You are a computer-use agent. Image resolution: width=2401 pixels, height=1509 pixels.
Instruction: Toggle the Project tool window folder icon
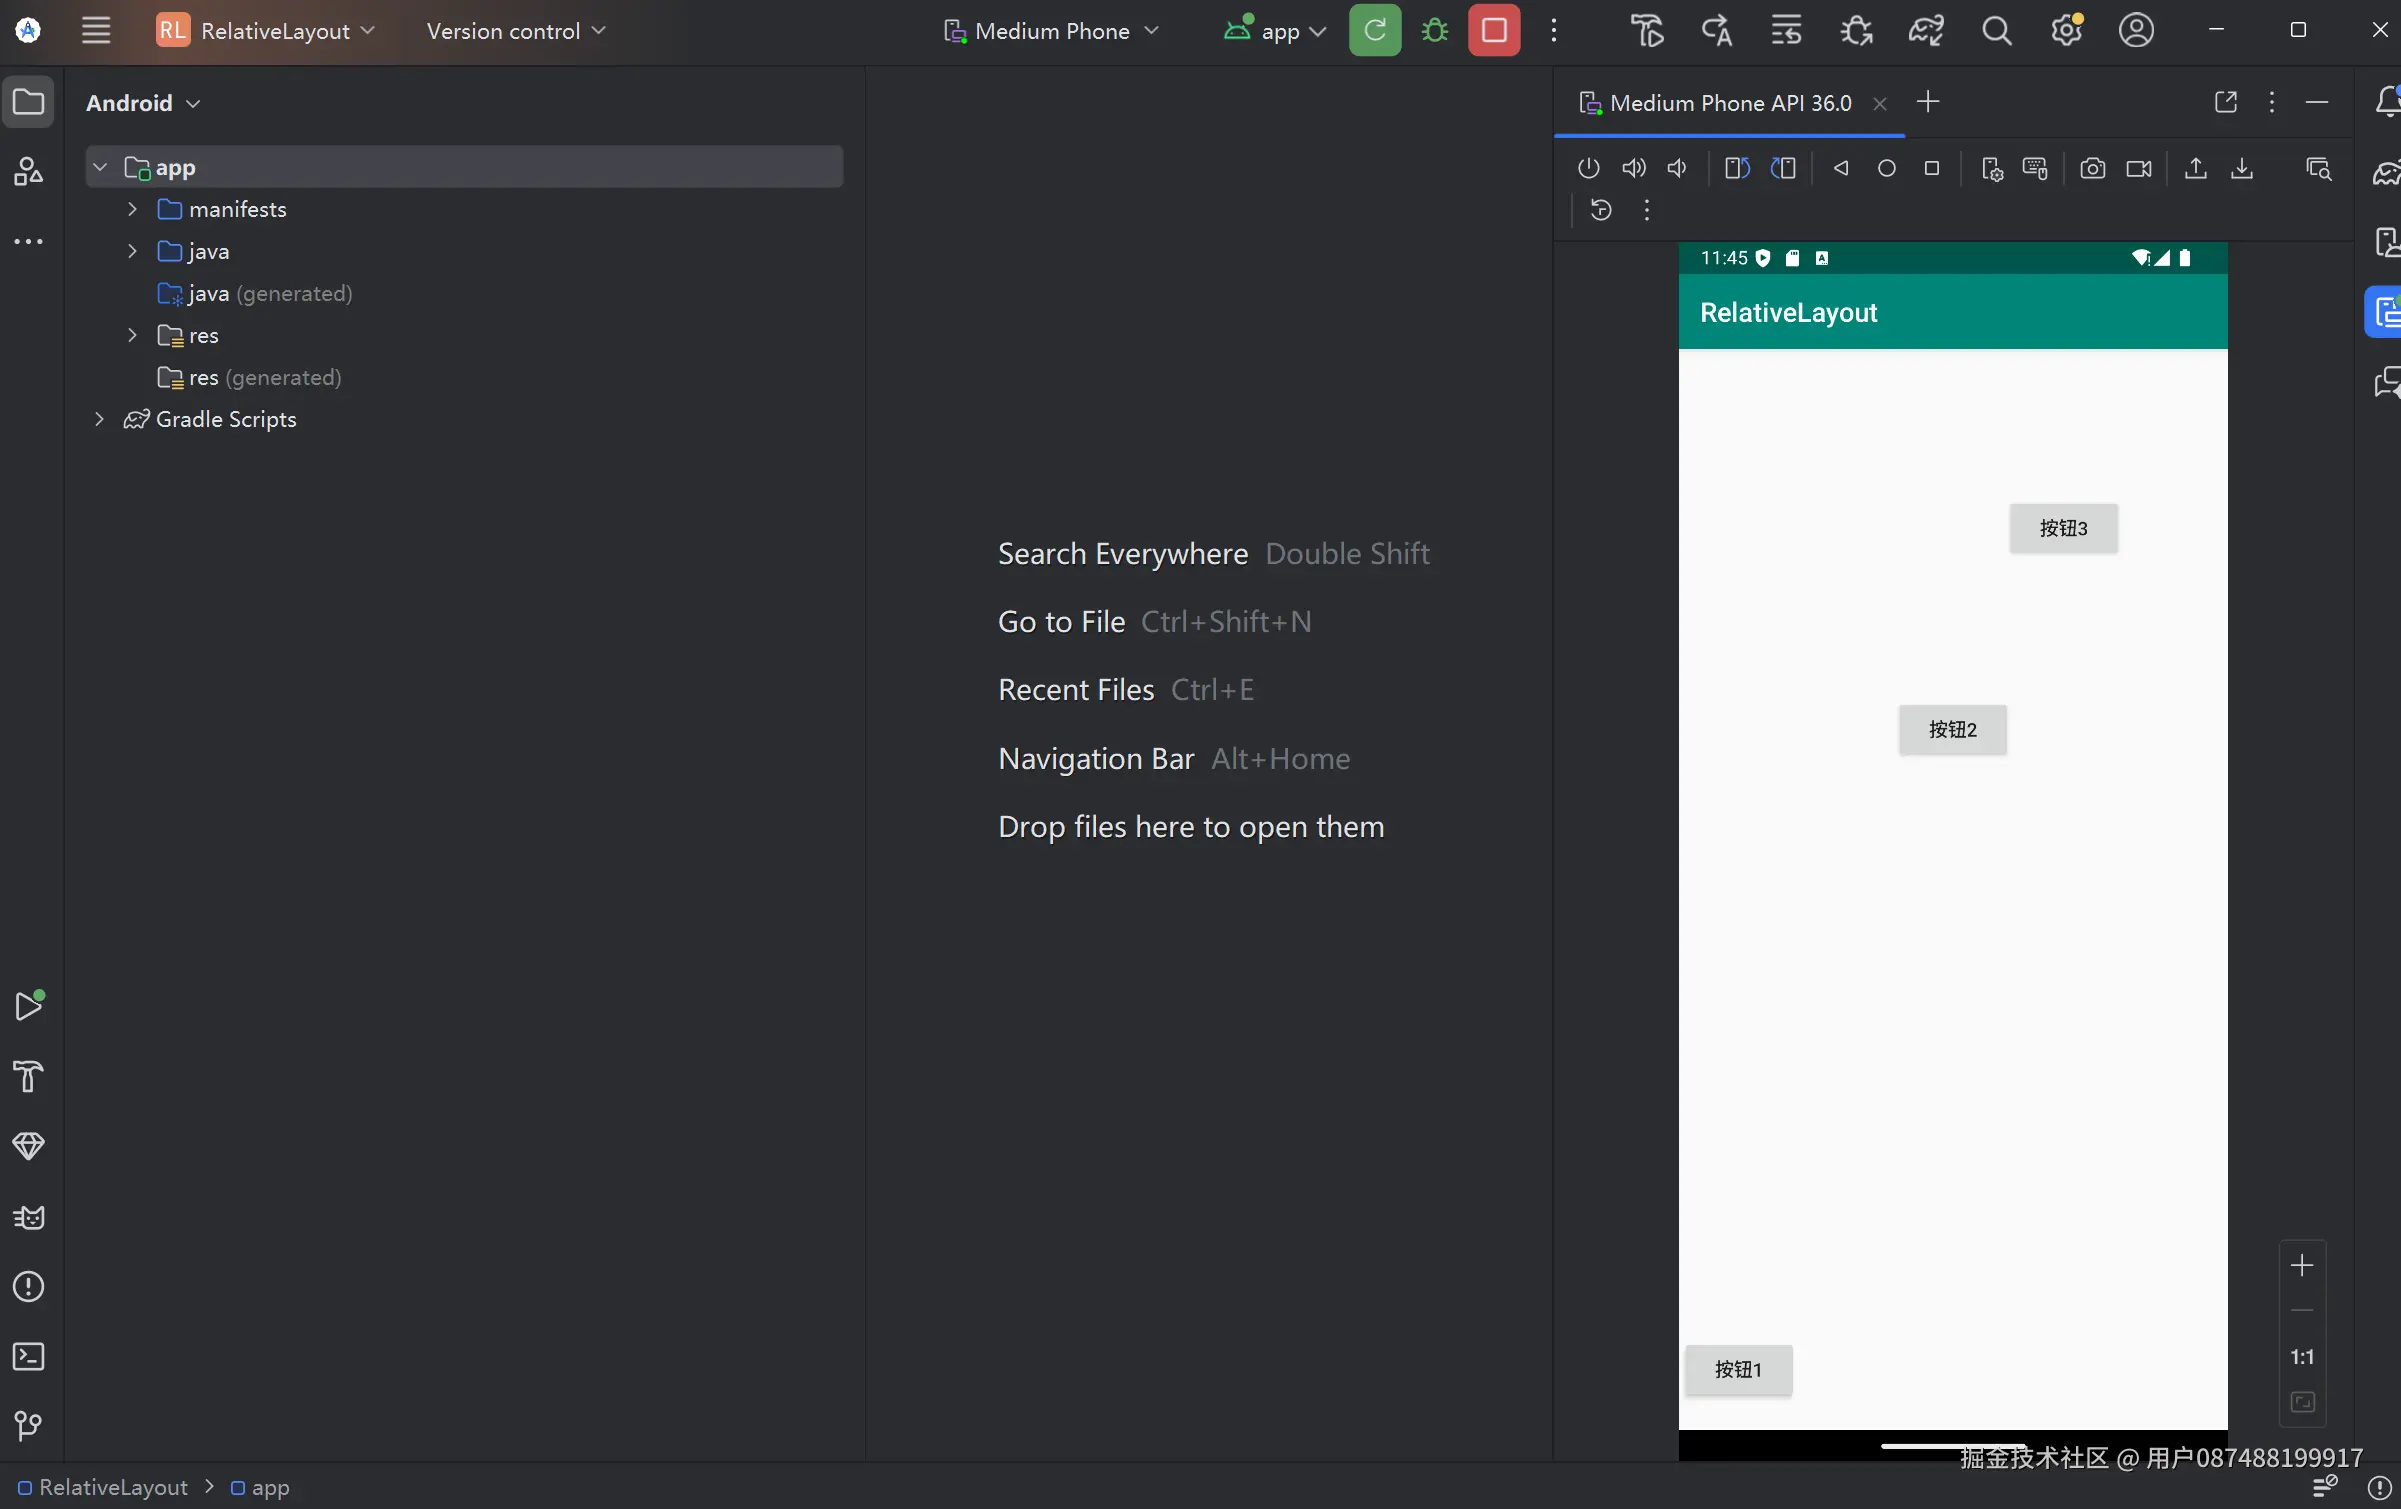[29, 102]
